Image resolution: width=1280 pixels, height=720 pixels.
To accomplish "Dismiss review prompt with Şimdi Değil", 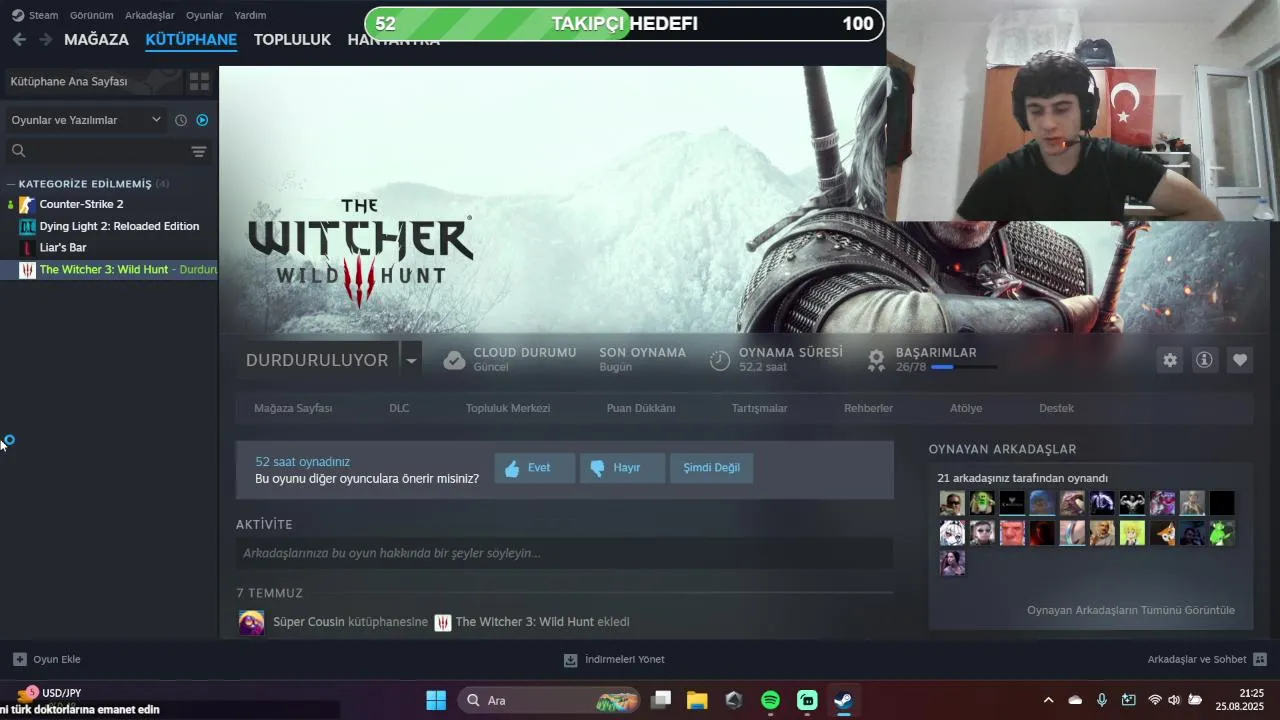I will point(711,468).
